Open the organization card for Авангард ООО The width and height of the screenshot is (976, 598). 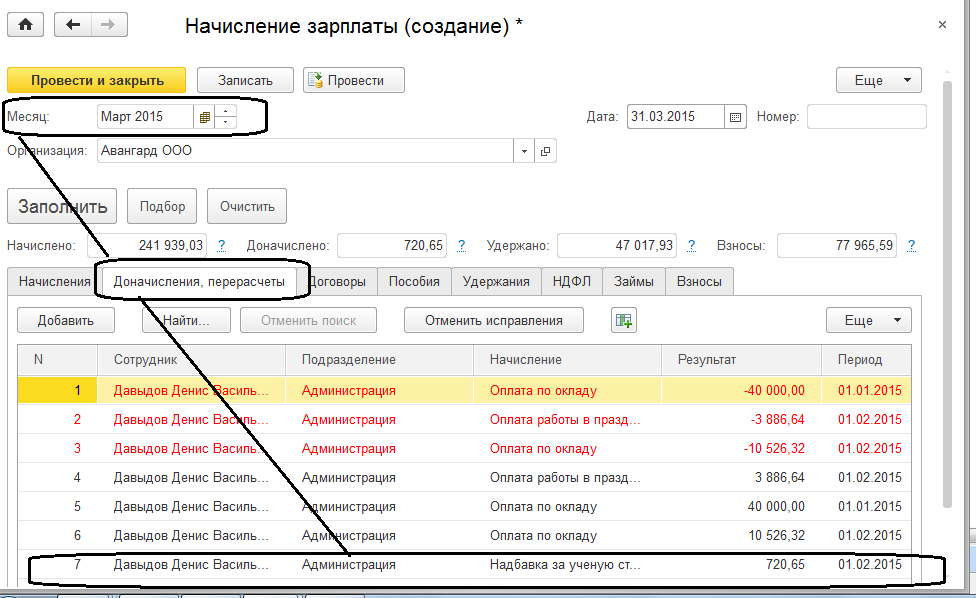click(545, 151)
